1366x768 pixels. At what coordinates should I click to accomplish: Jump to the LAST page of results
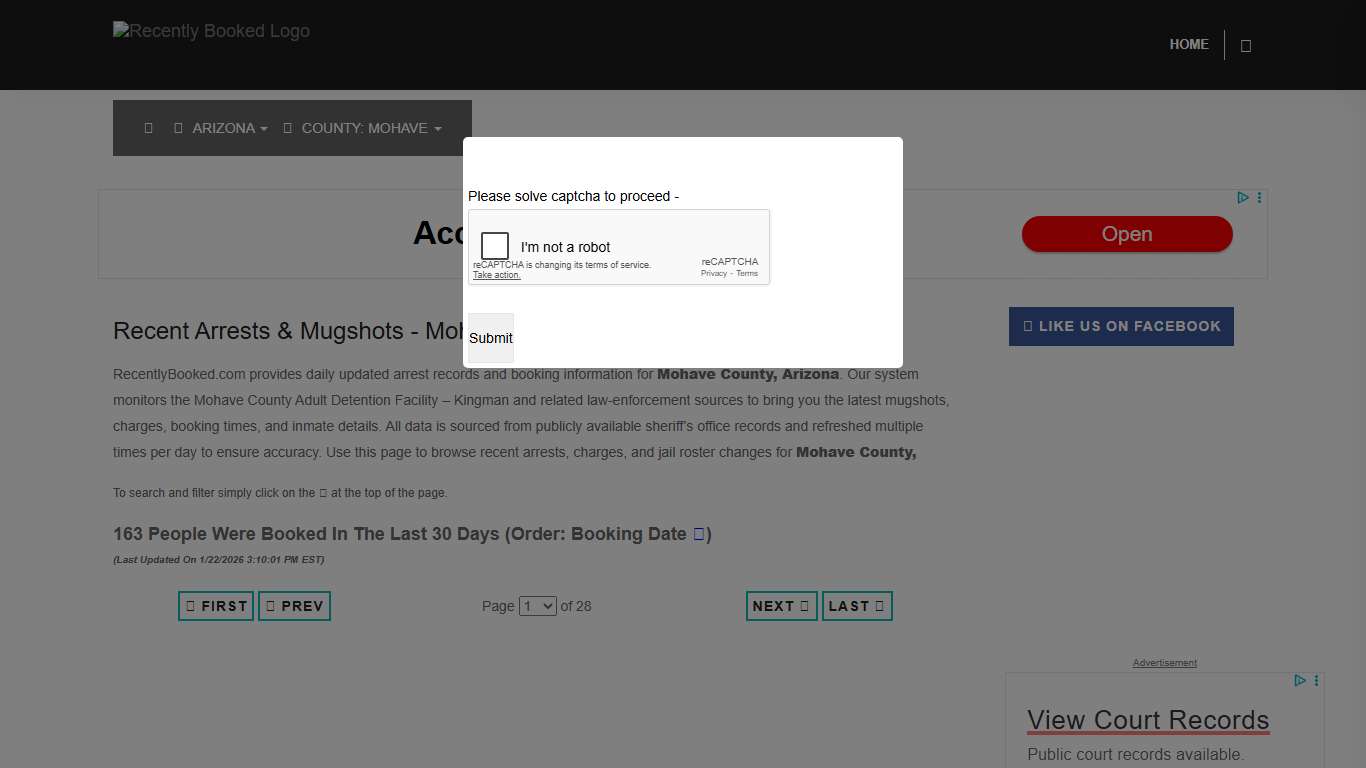pos(857,606)
